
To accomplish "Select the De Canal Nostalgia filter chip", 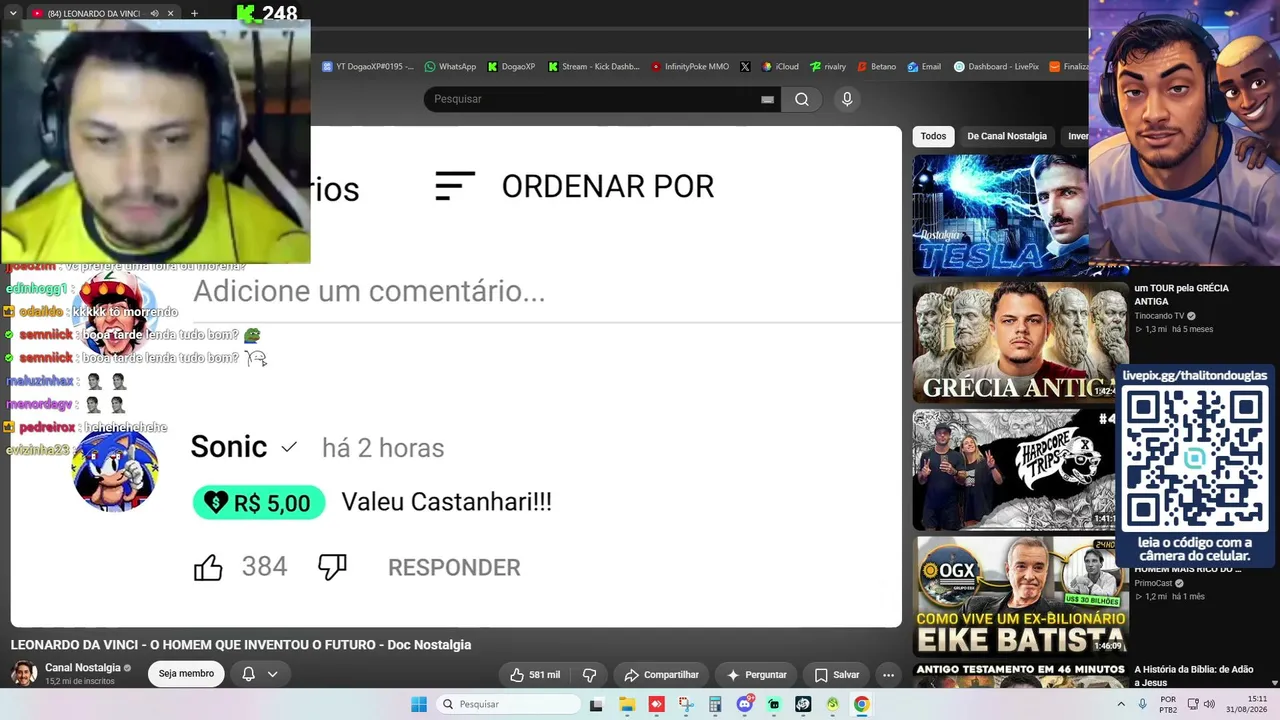I will (1007, 136).
